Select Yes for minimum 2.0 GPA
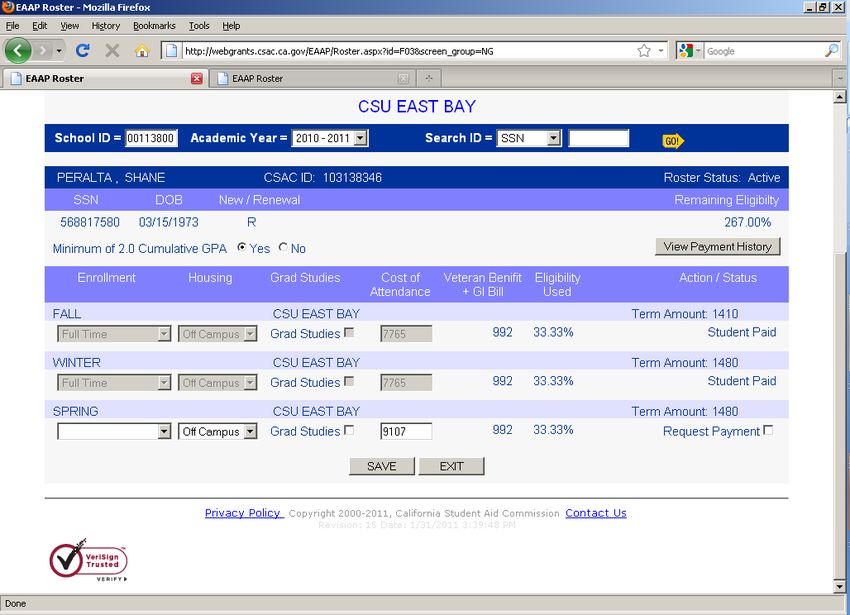850x615 pixels. 242,247
